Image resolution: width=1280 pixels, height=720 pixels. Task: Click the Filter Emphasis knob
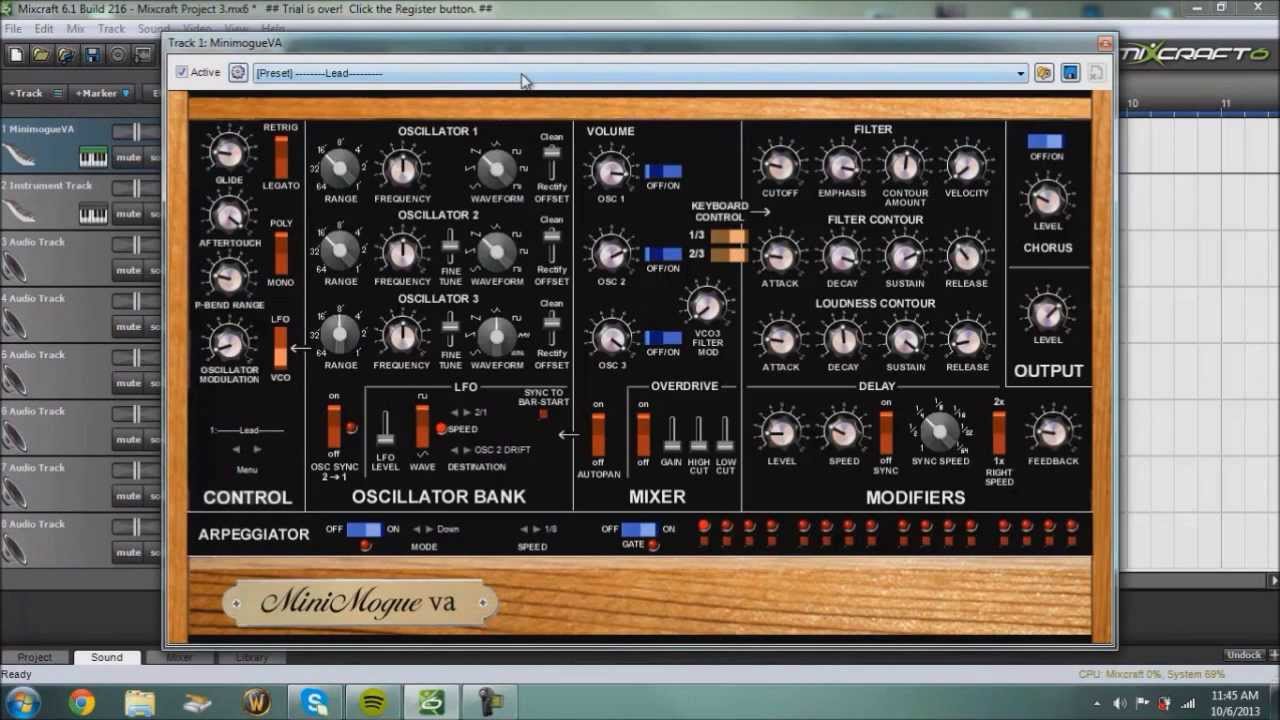click(x=842, y=165)
